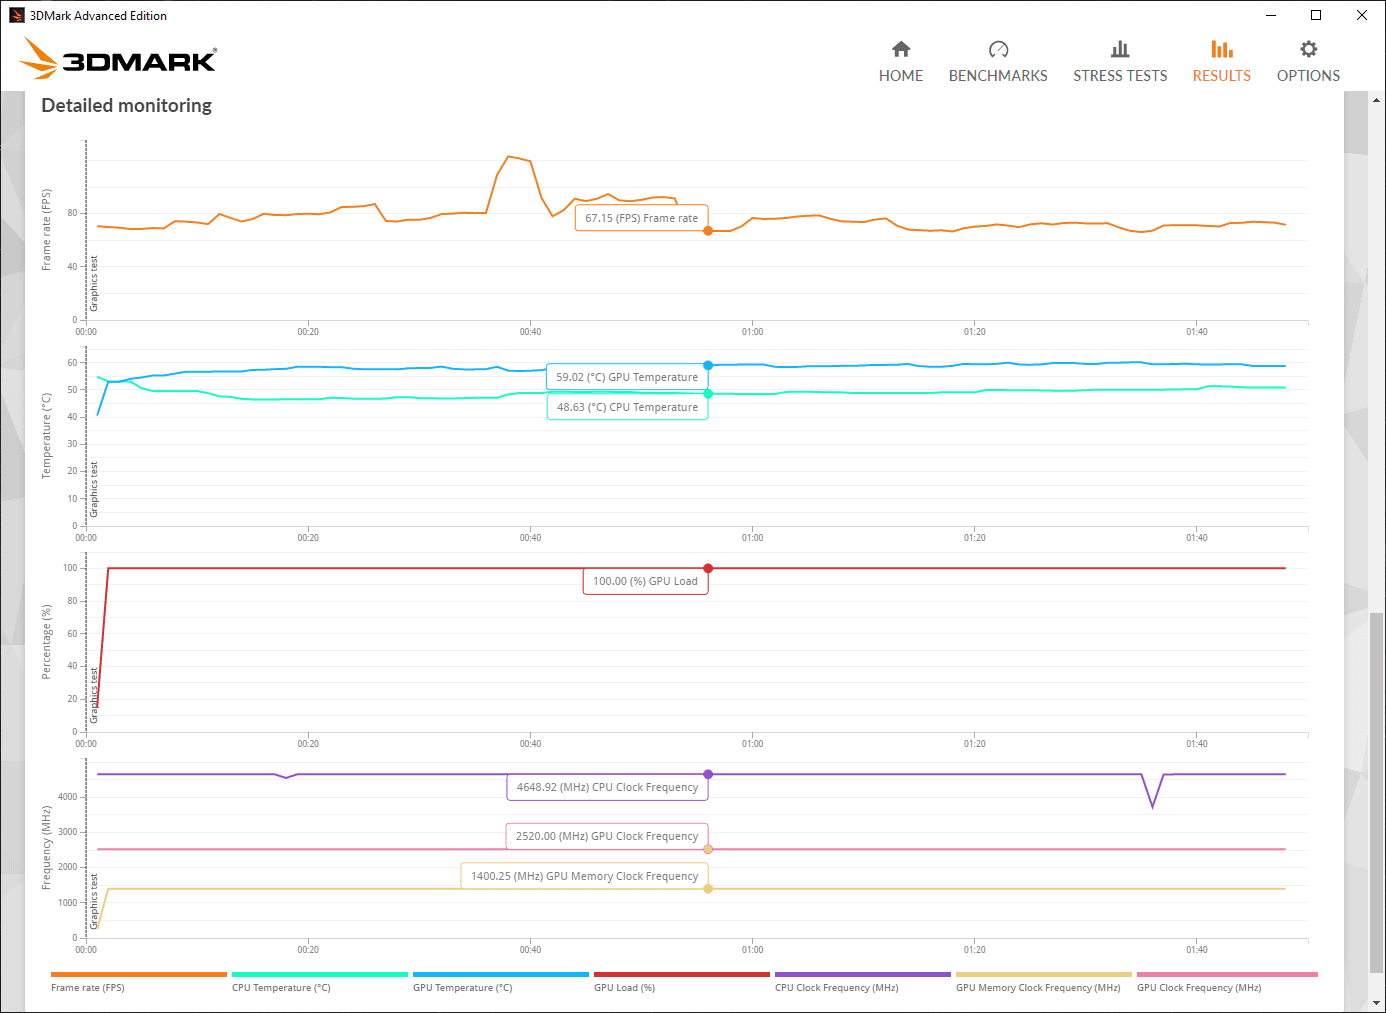
Task: Toggle the GPU Load (%) legend series
Action: [682, 982]
